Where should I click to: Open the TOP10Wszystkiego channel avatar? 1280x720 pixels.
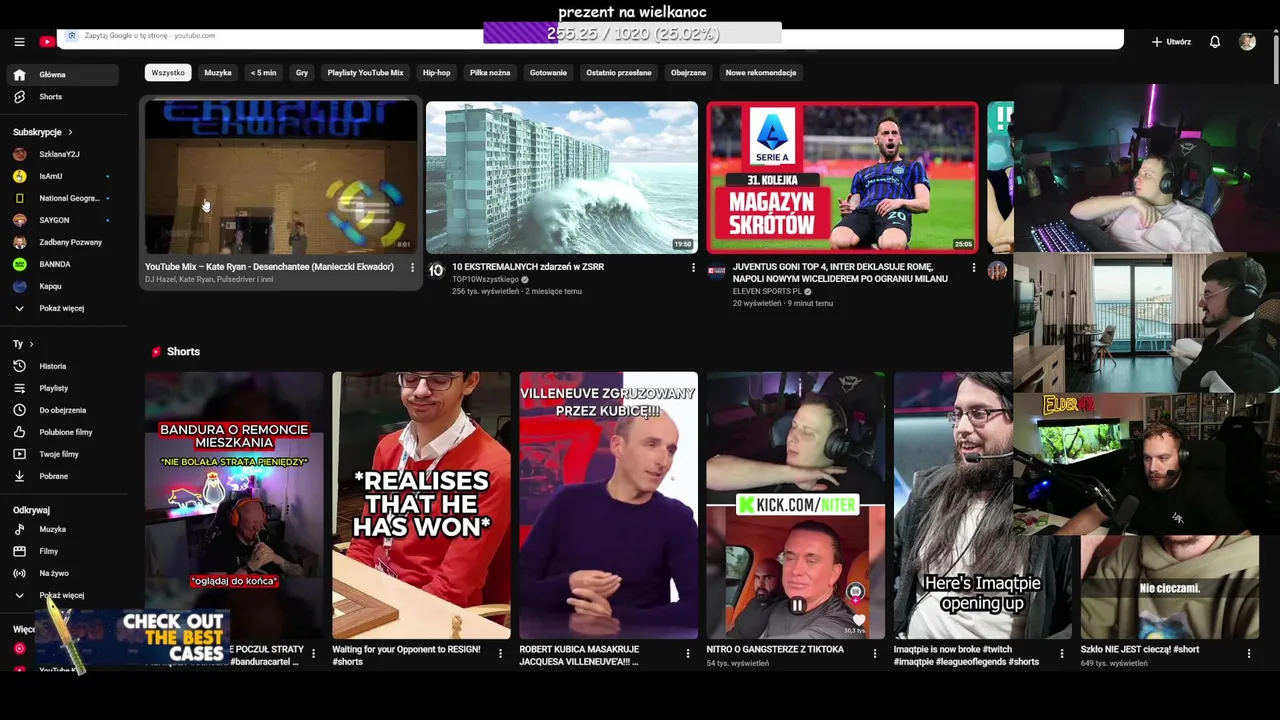point(436,270)
